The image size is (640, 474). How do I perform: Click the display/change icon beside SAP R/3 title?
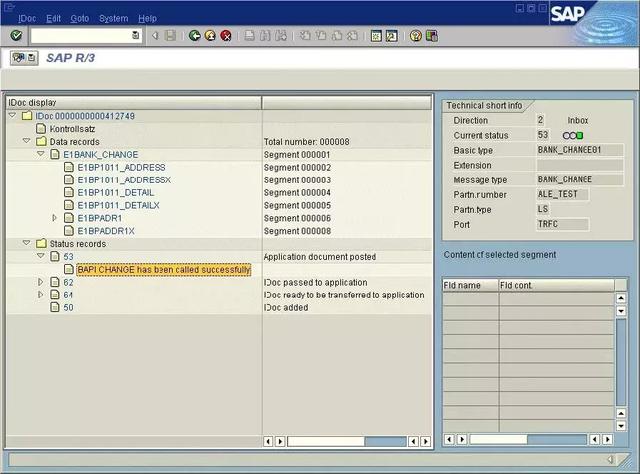(x=18, y=58)
